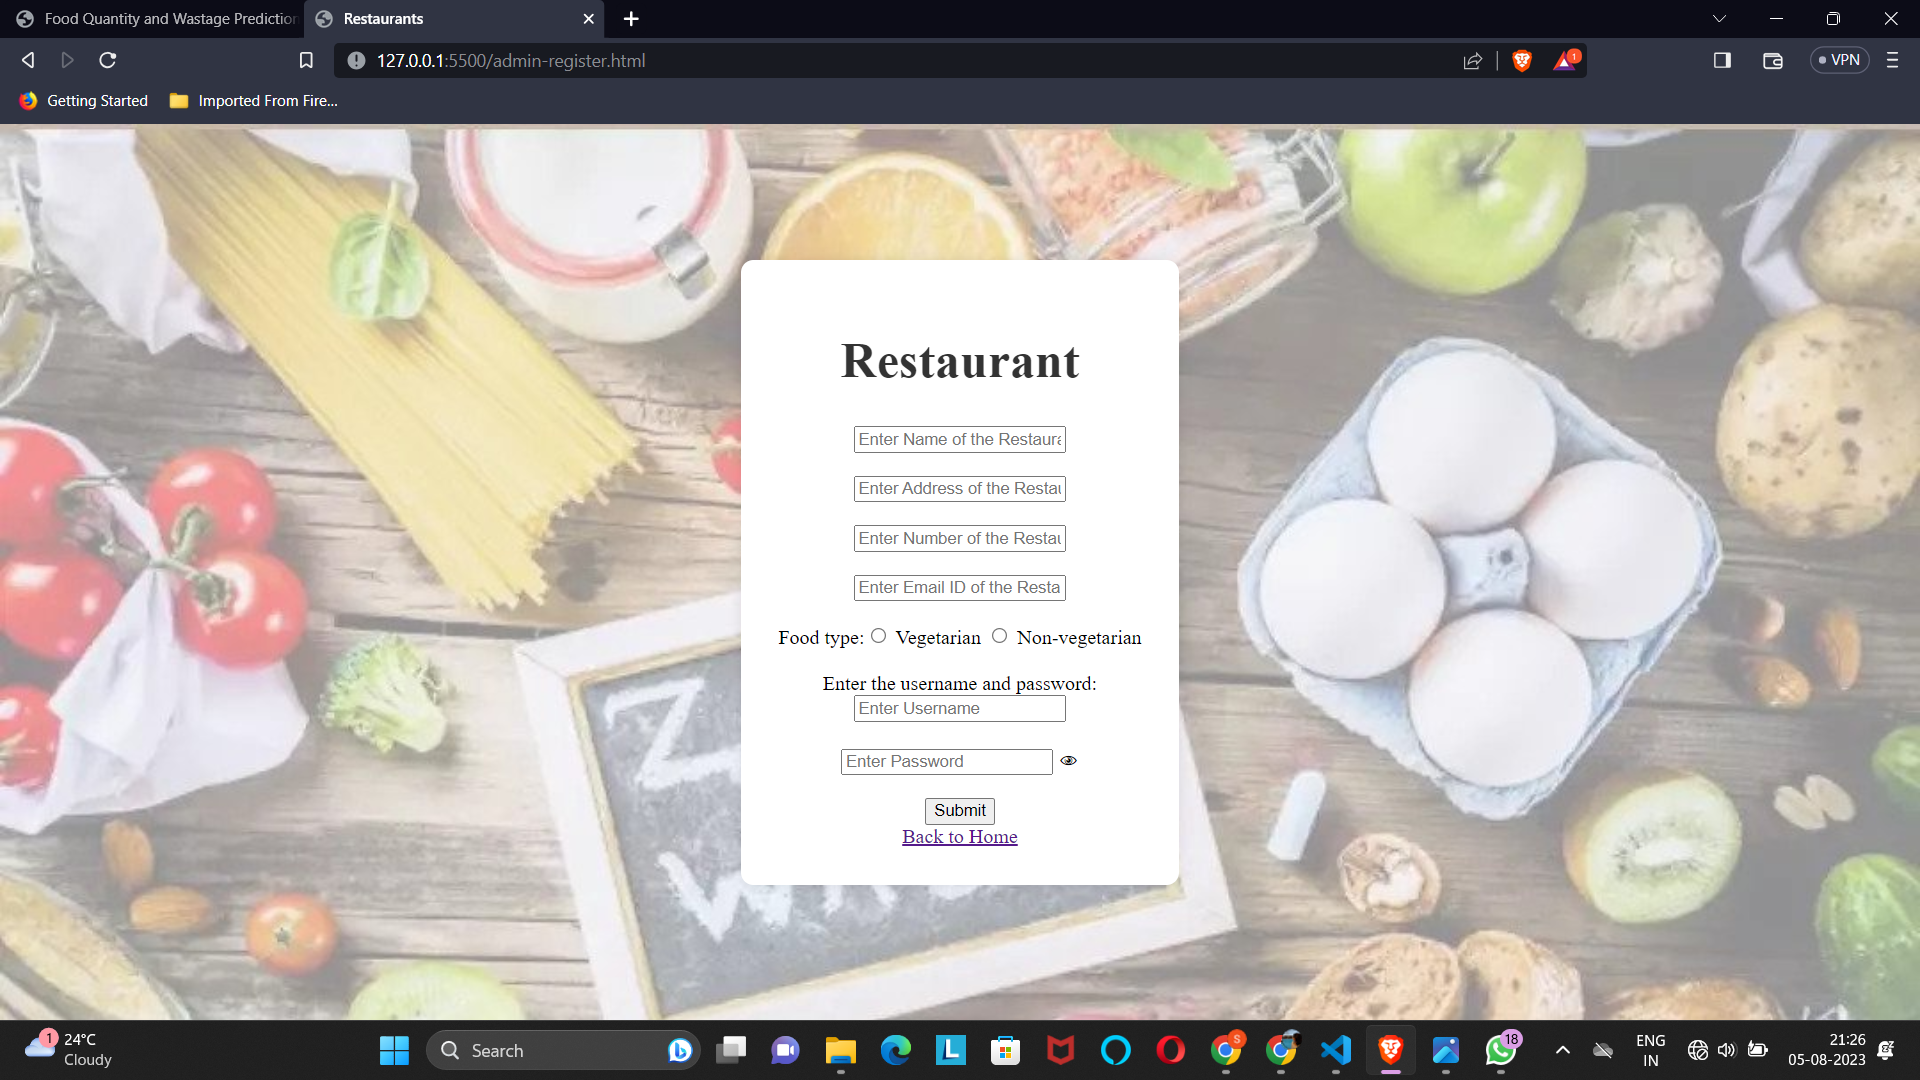Show hidden system tray icons
Viewport: 1920px width, 1080px height.
coord(1563,1050)
